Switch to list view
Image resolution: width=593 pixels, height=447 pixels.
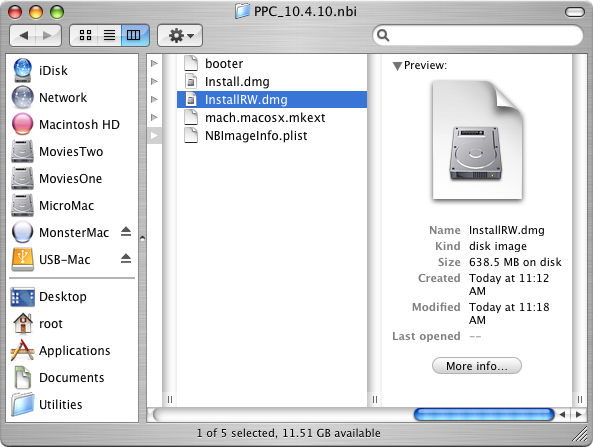point(109,36)
